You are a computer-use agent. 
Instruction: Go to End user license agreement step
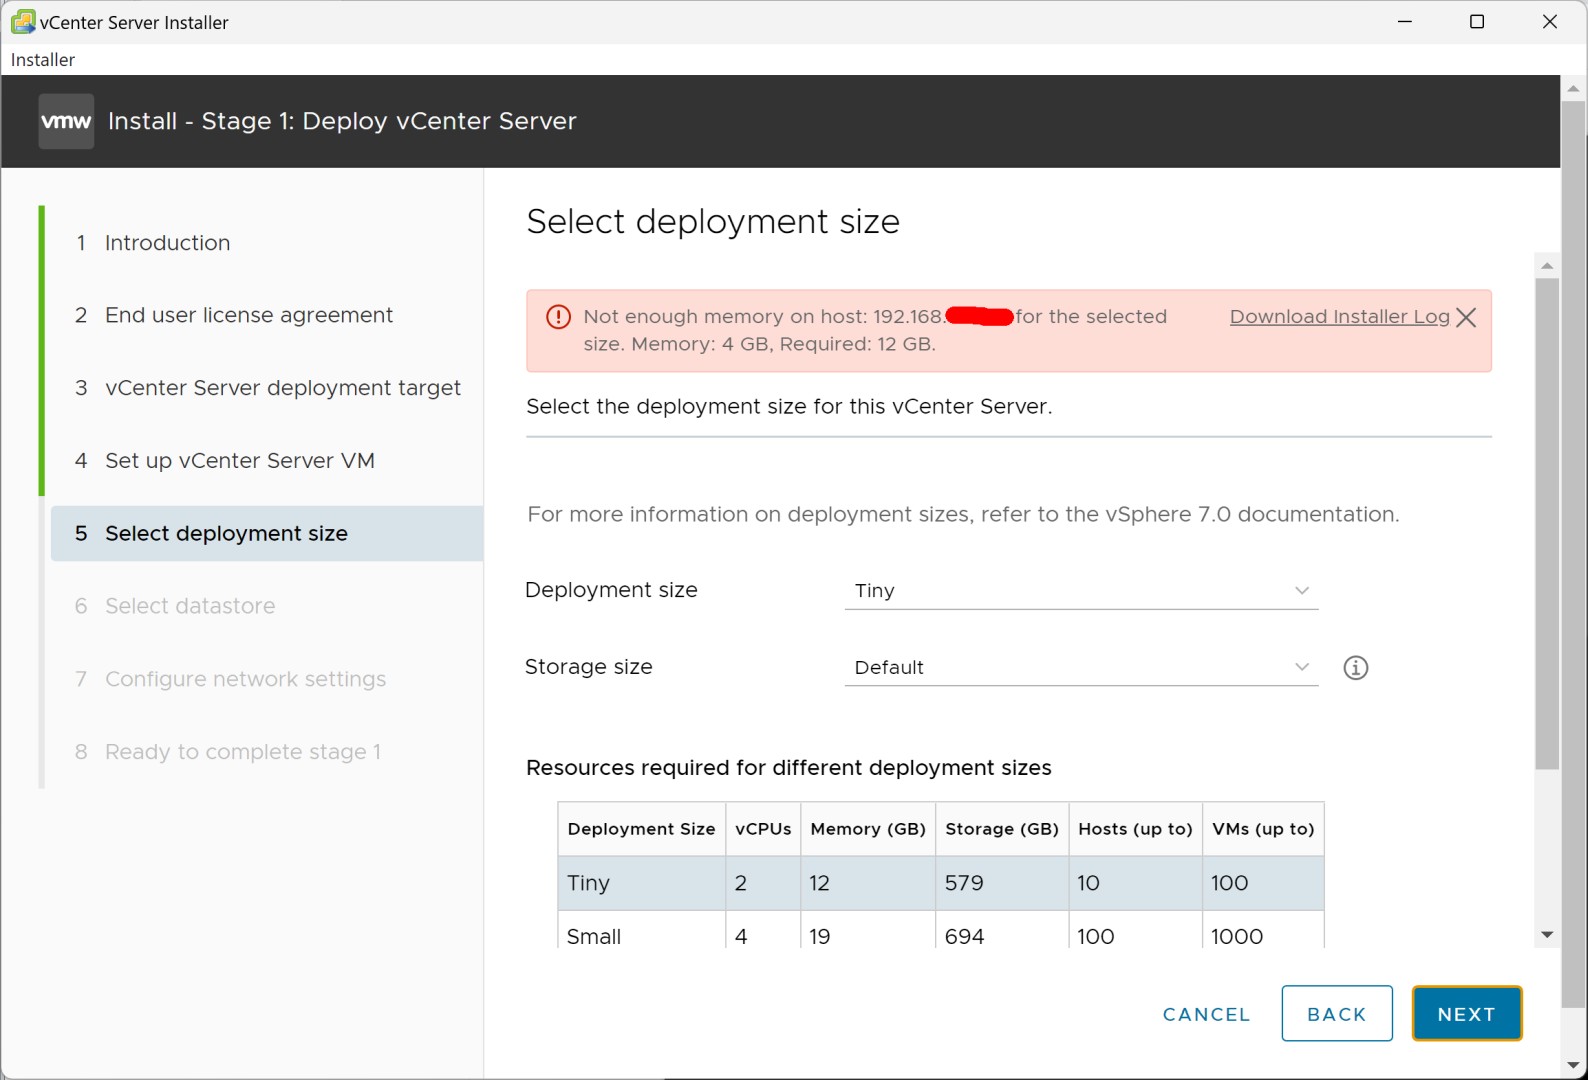[x=234, y=315]
